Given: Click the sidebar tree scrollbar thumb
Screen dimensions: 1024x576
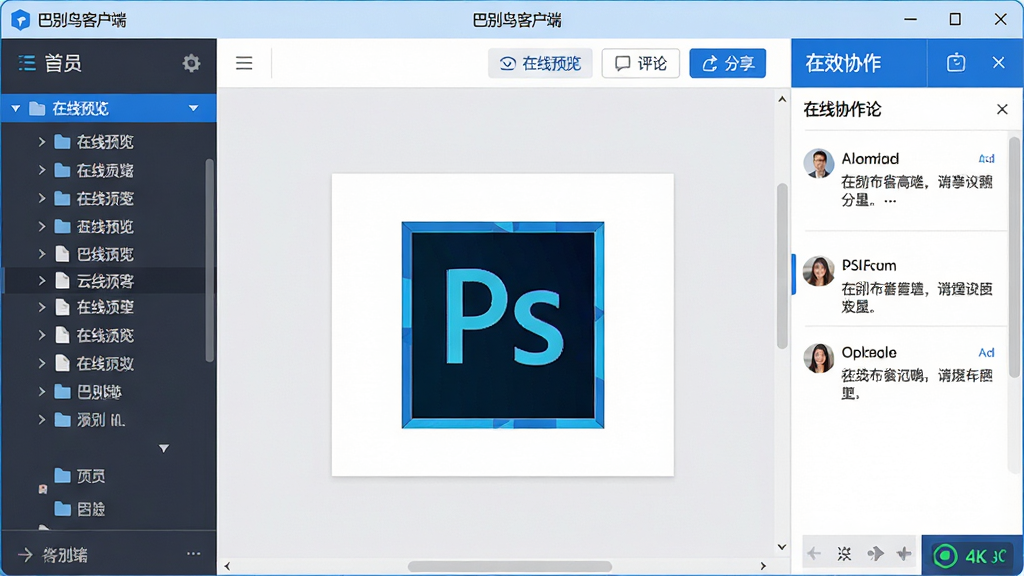Looking at the screenshot, I should (x=209, y=260).
